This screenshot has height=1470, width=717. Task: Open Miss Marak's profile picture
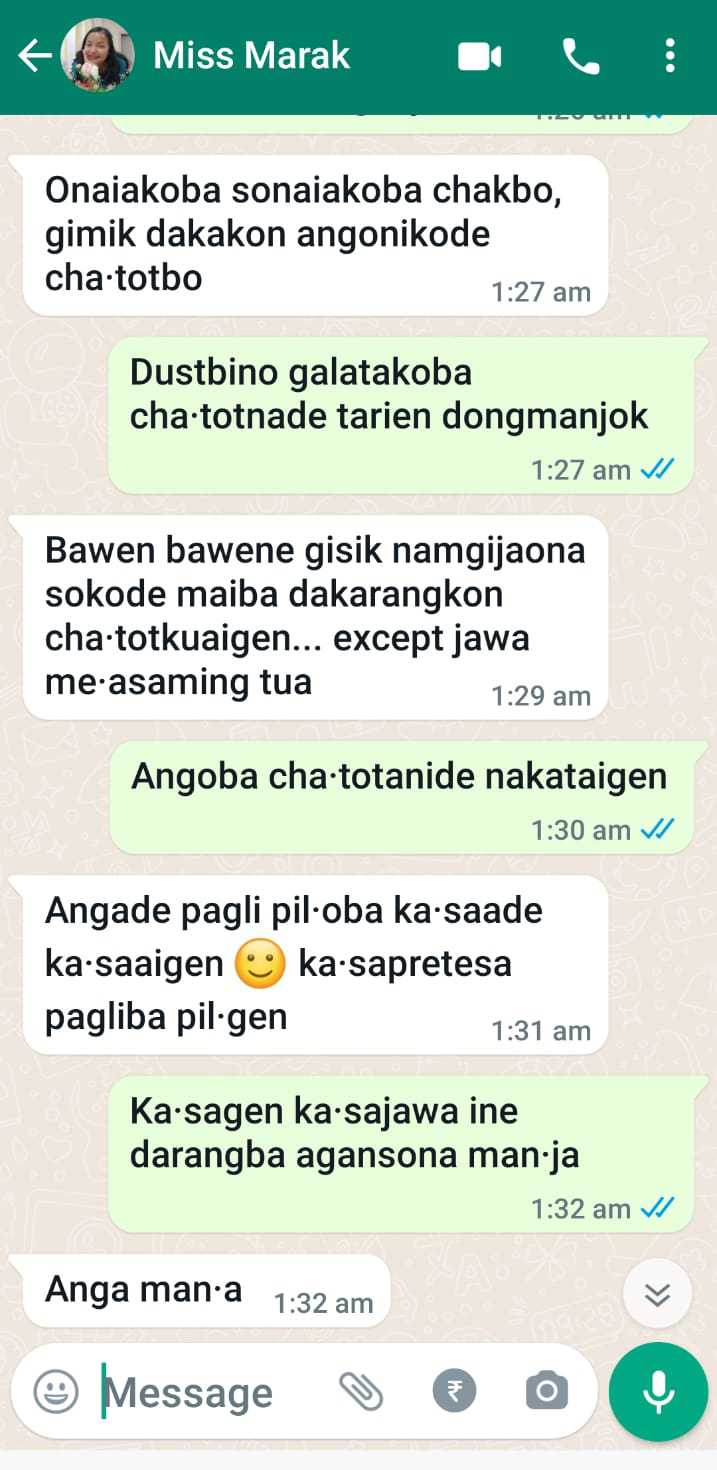point(97,56)
